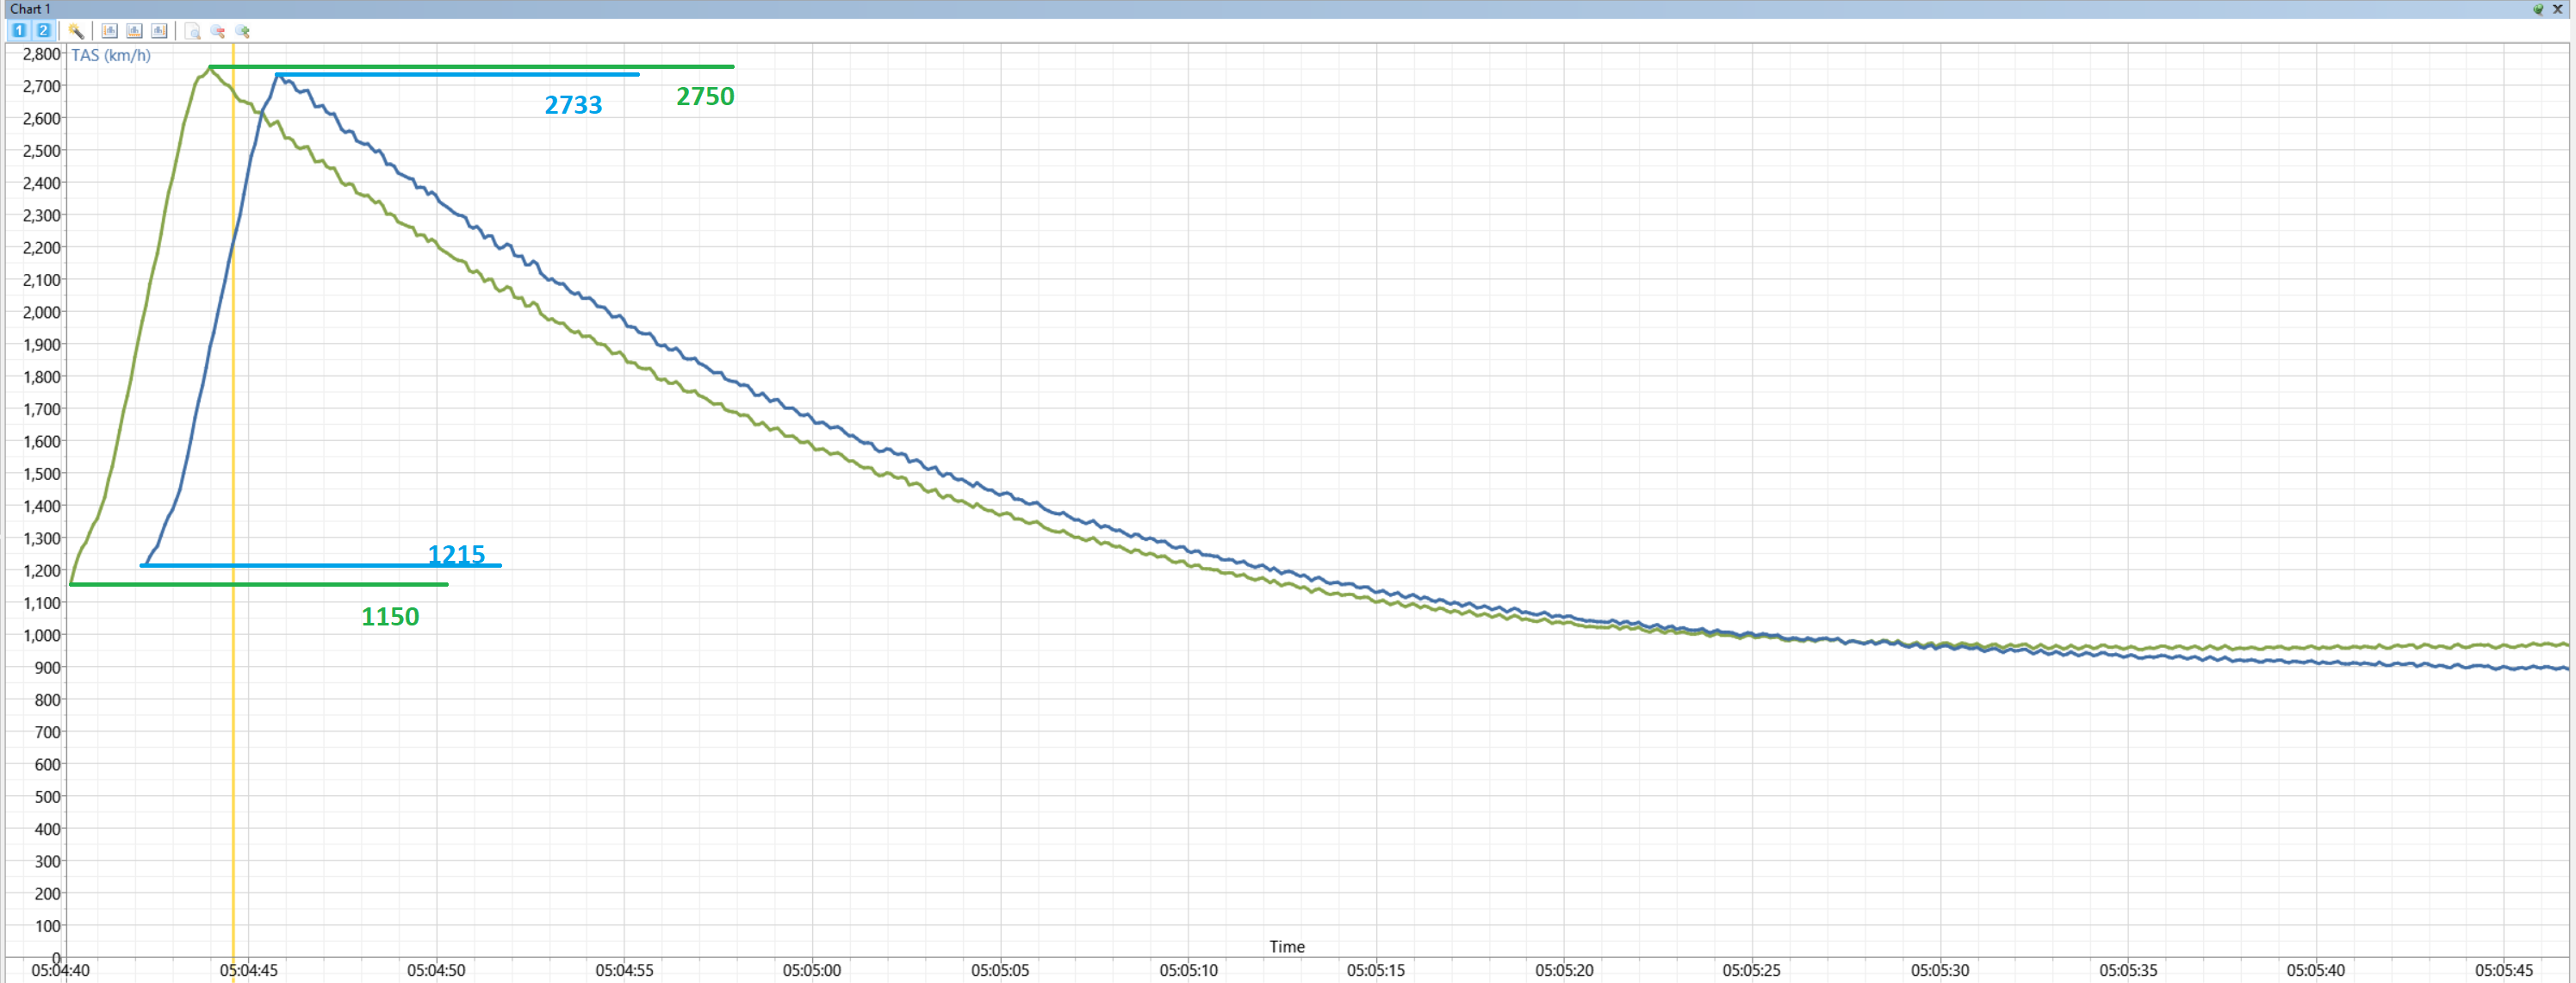Viewport: 2576px width, 983px height.
Task: Close the Chart 1 panel
Action: tap(2558, 9)
